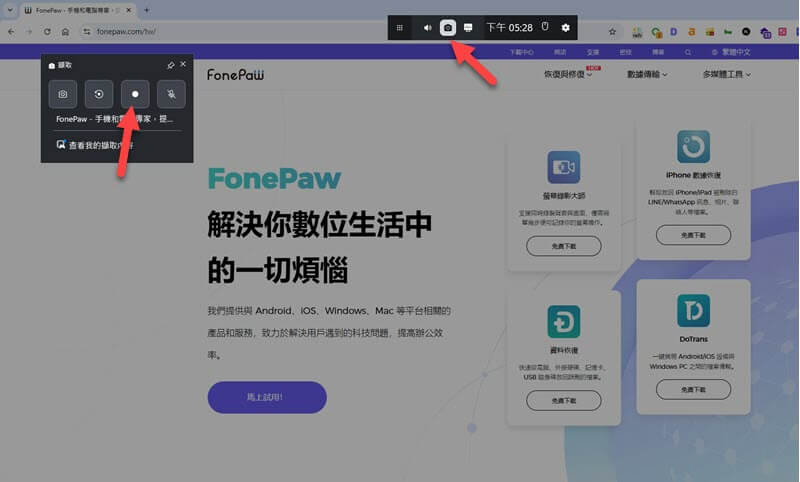
Task: Click the 馬上試用! button
Action: pyautogui.click(x=267, y=397)
